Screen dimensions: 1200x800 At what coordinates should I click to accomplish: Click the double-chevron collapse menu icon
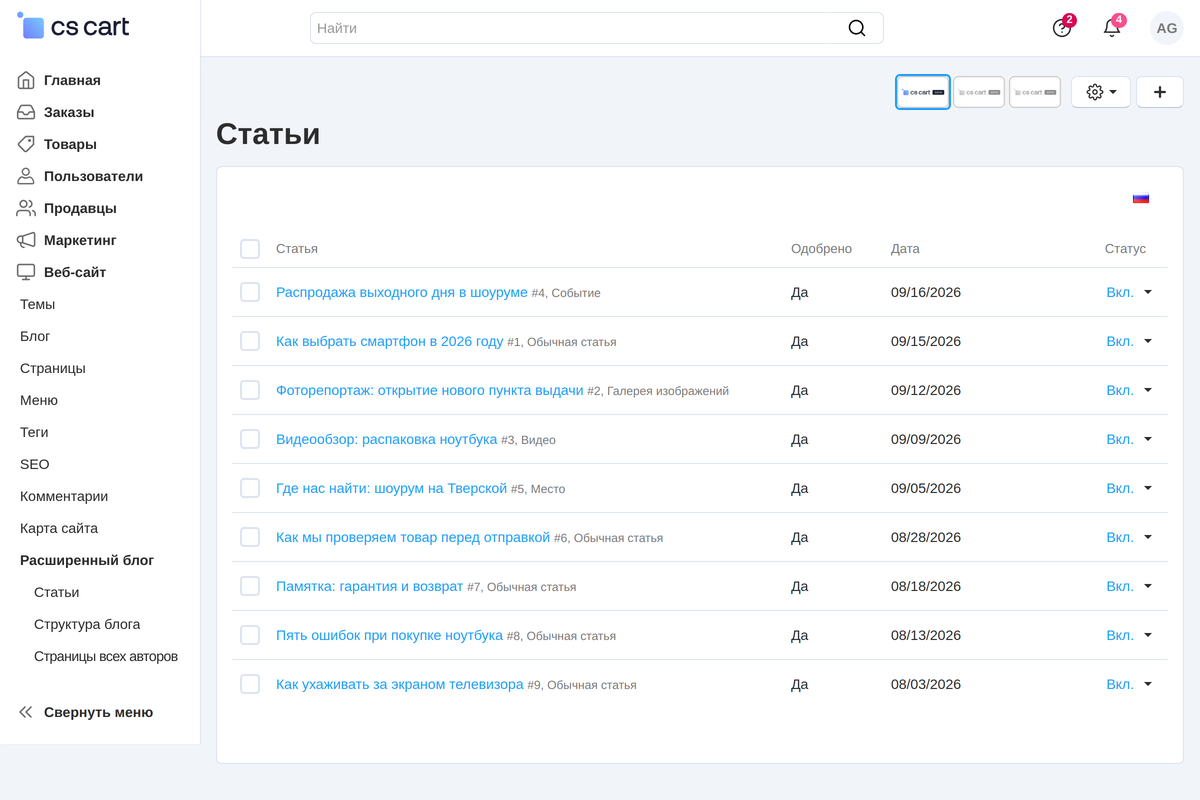tap(26, 712)
